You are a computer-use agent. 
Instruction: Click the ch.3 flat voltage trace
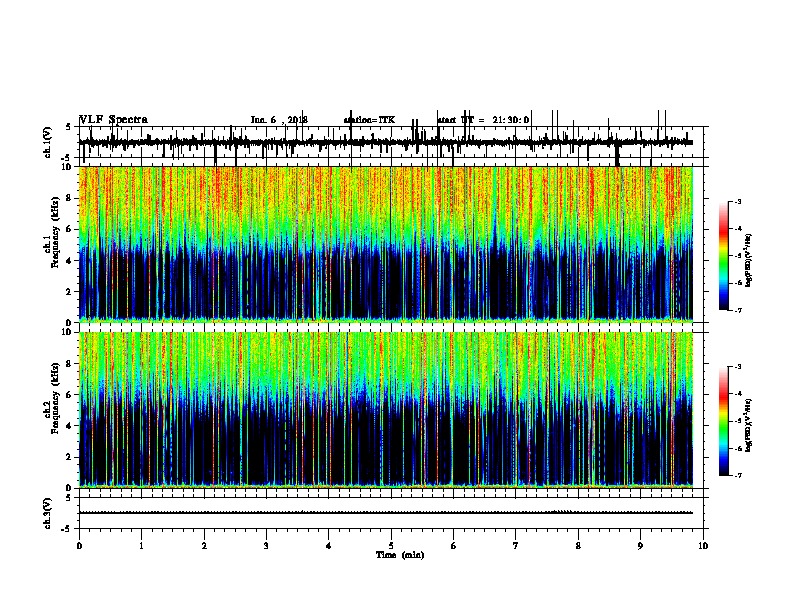click(x=386, y=513)
